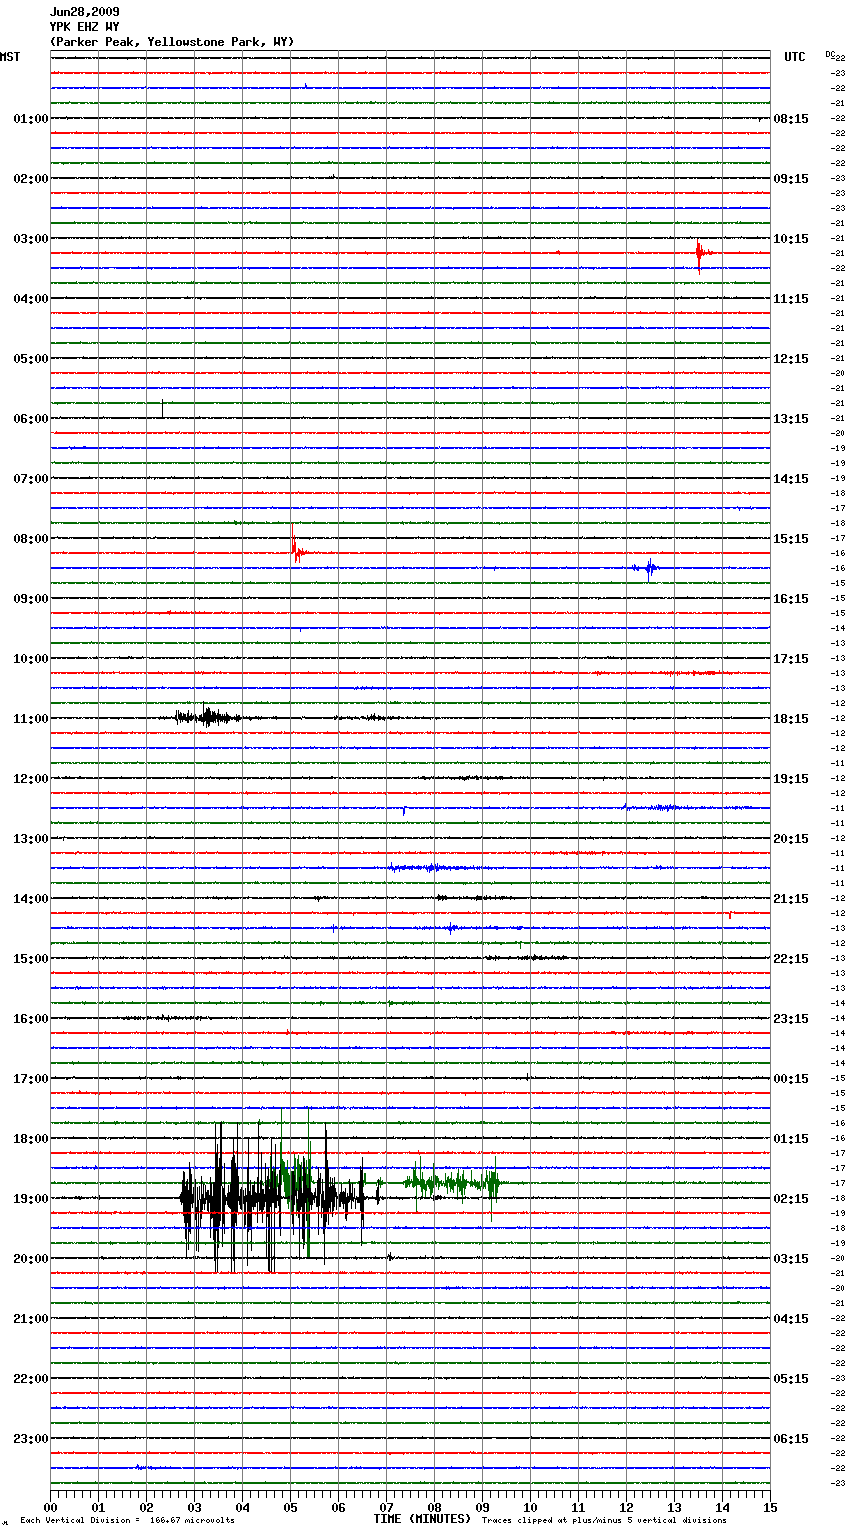Click the 15:15 UTC time label
The width and height of the screenshot is (850, 1534).
point(791,539)
